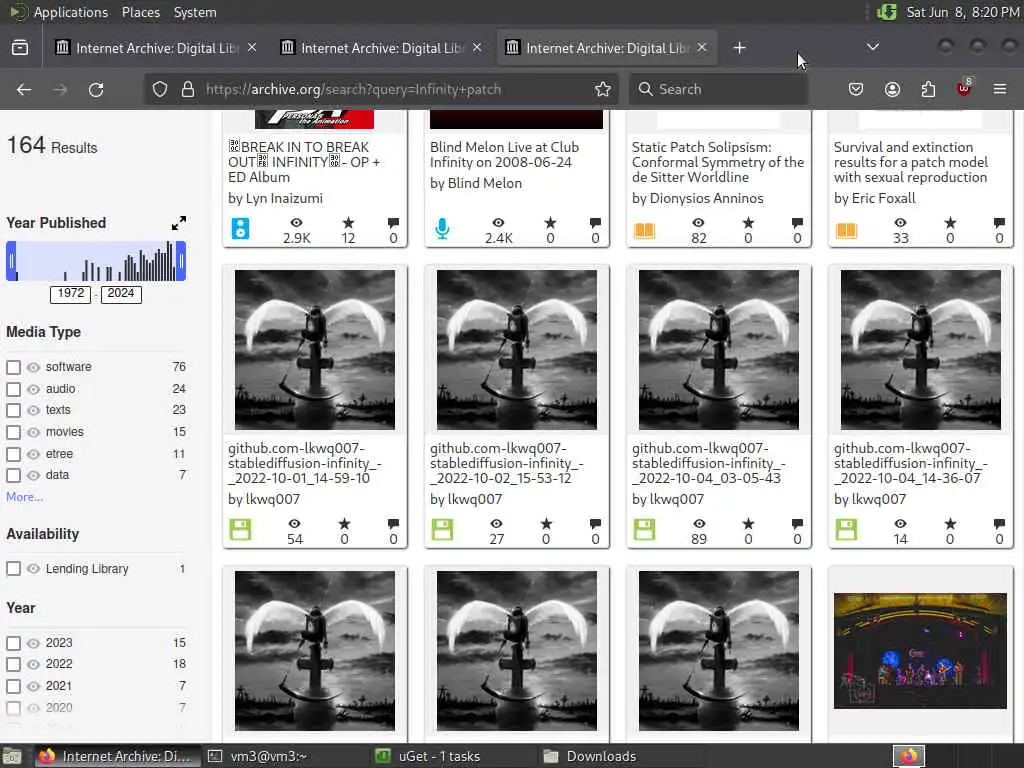1024x768 pixels.
Task: Click the left handle of the year range slider
Action: tap(11, 261)
